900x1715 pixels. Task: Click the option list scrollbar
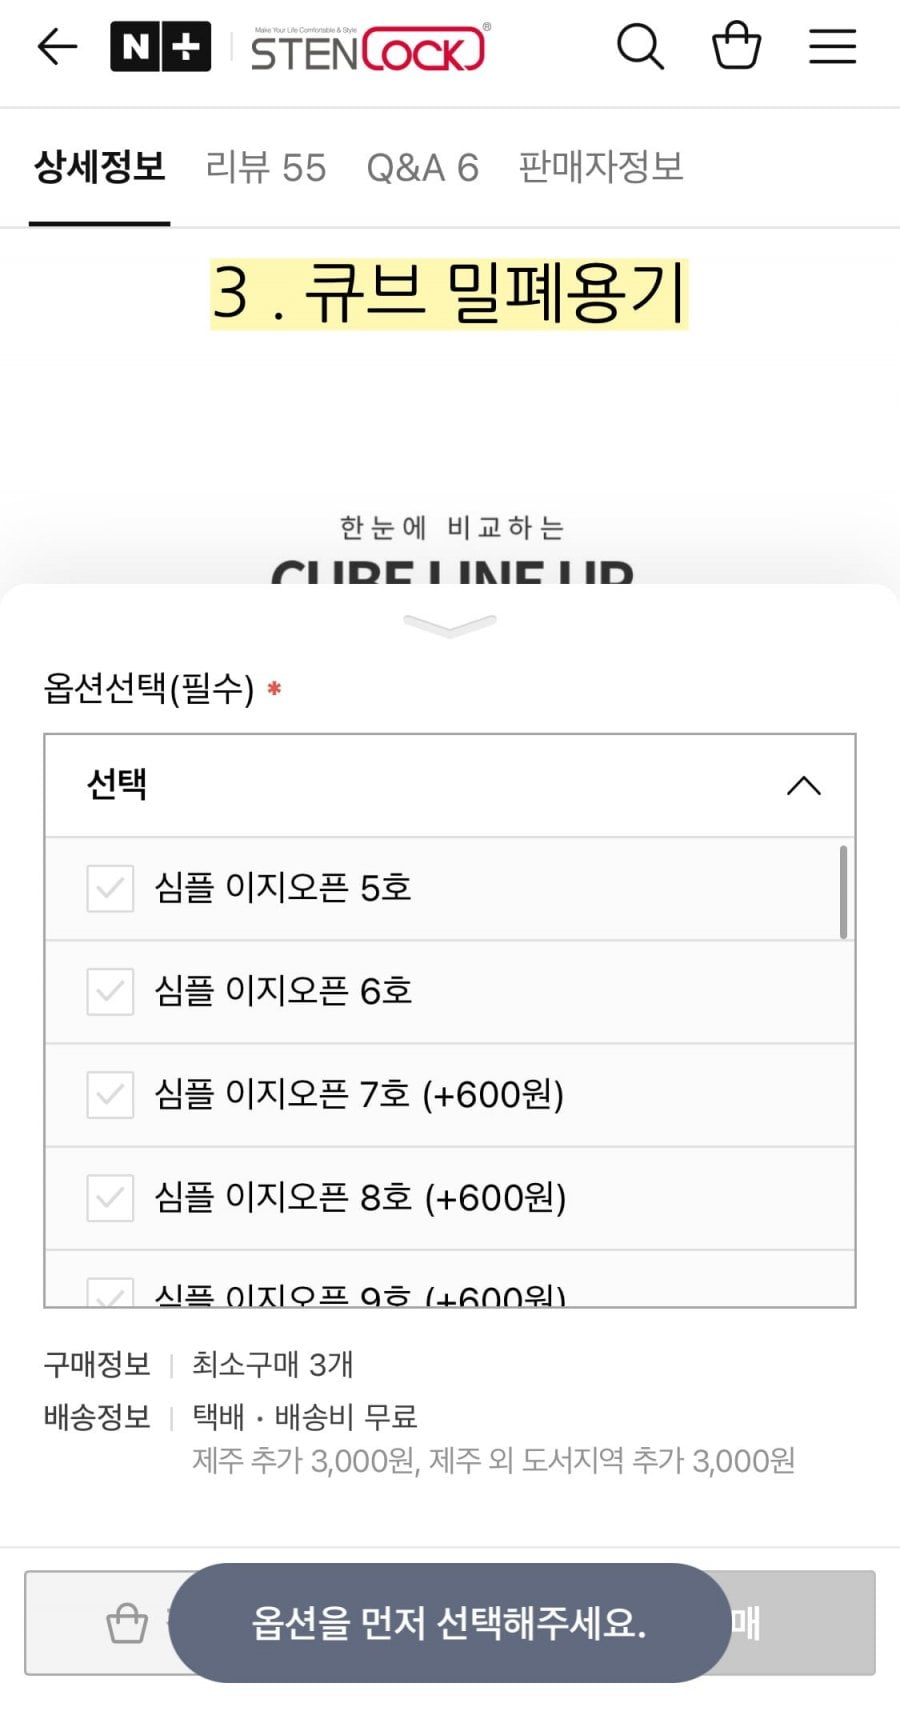(843, 892)
